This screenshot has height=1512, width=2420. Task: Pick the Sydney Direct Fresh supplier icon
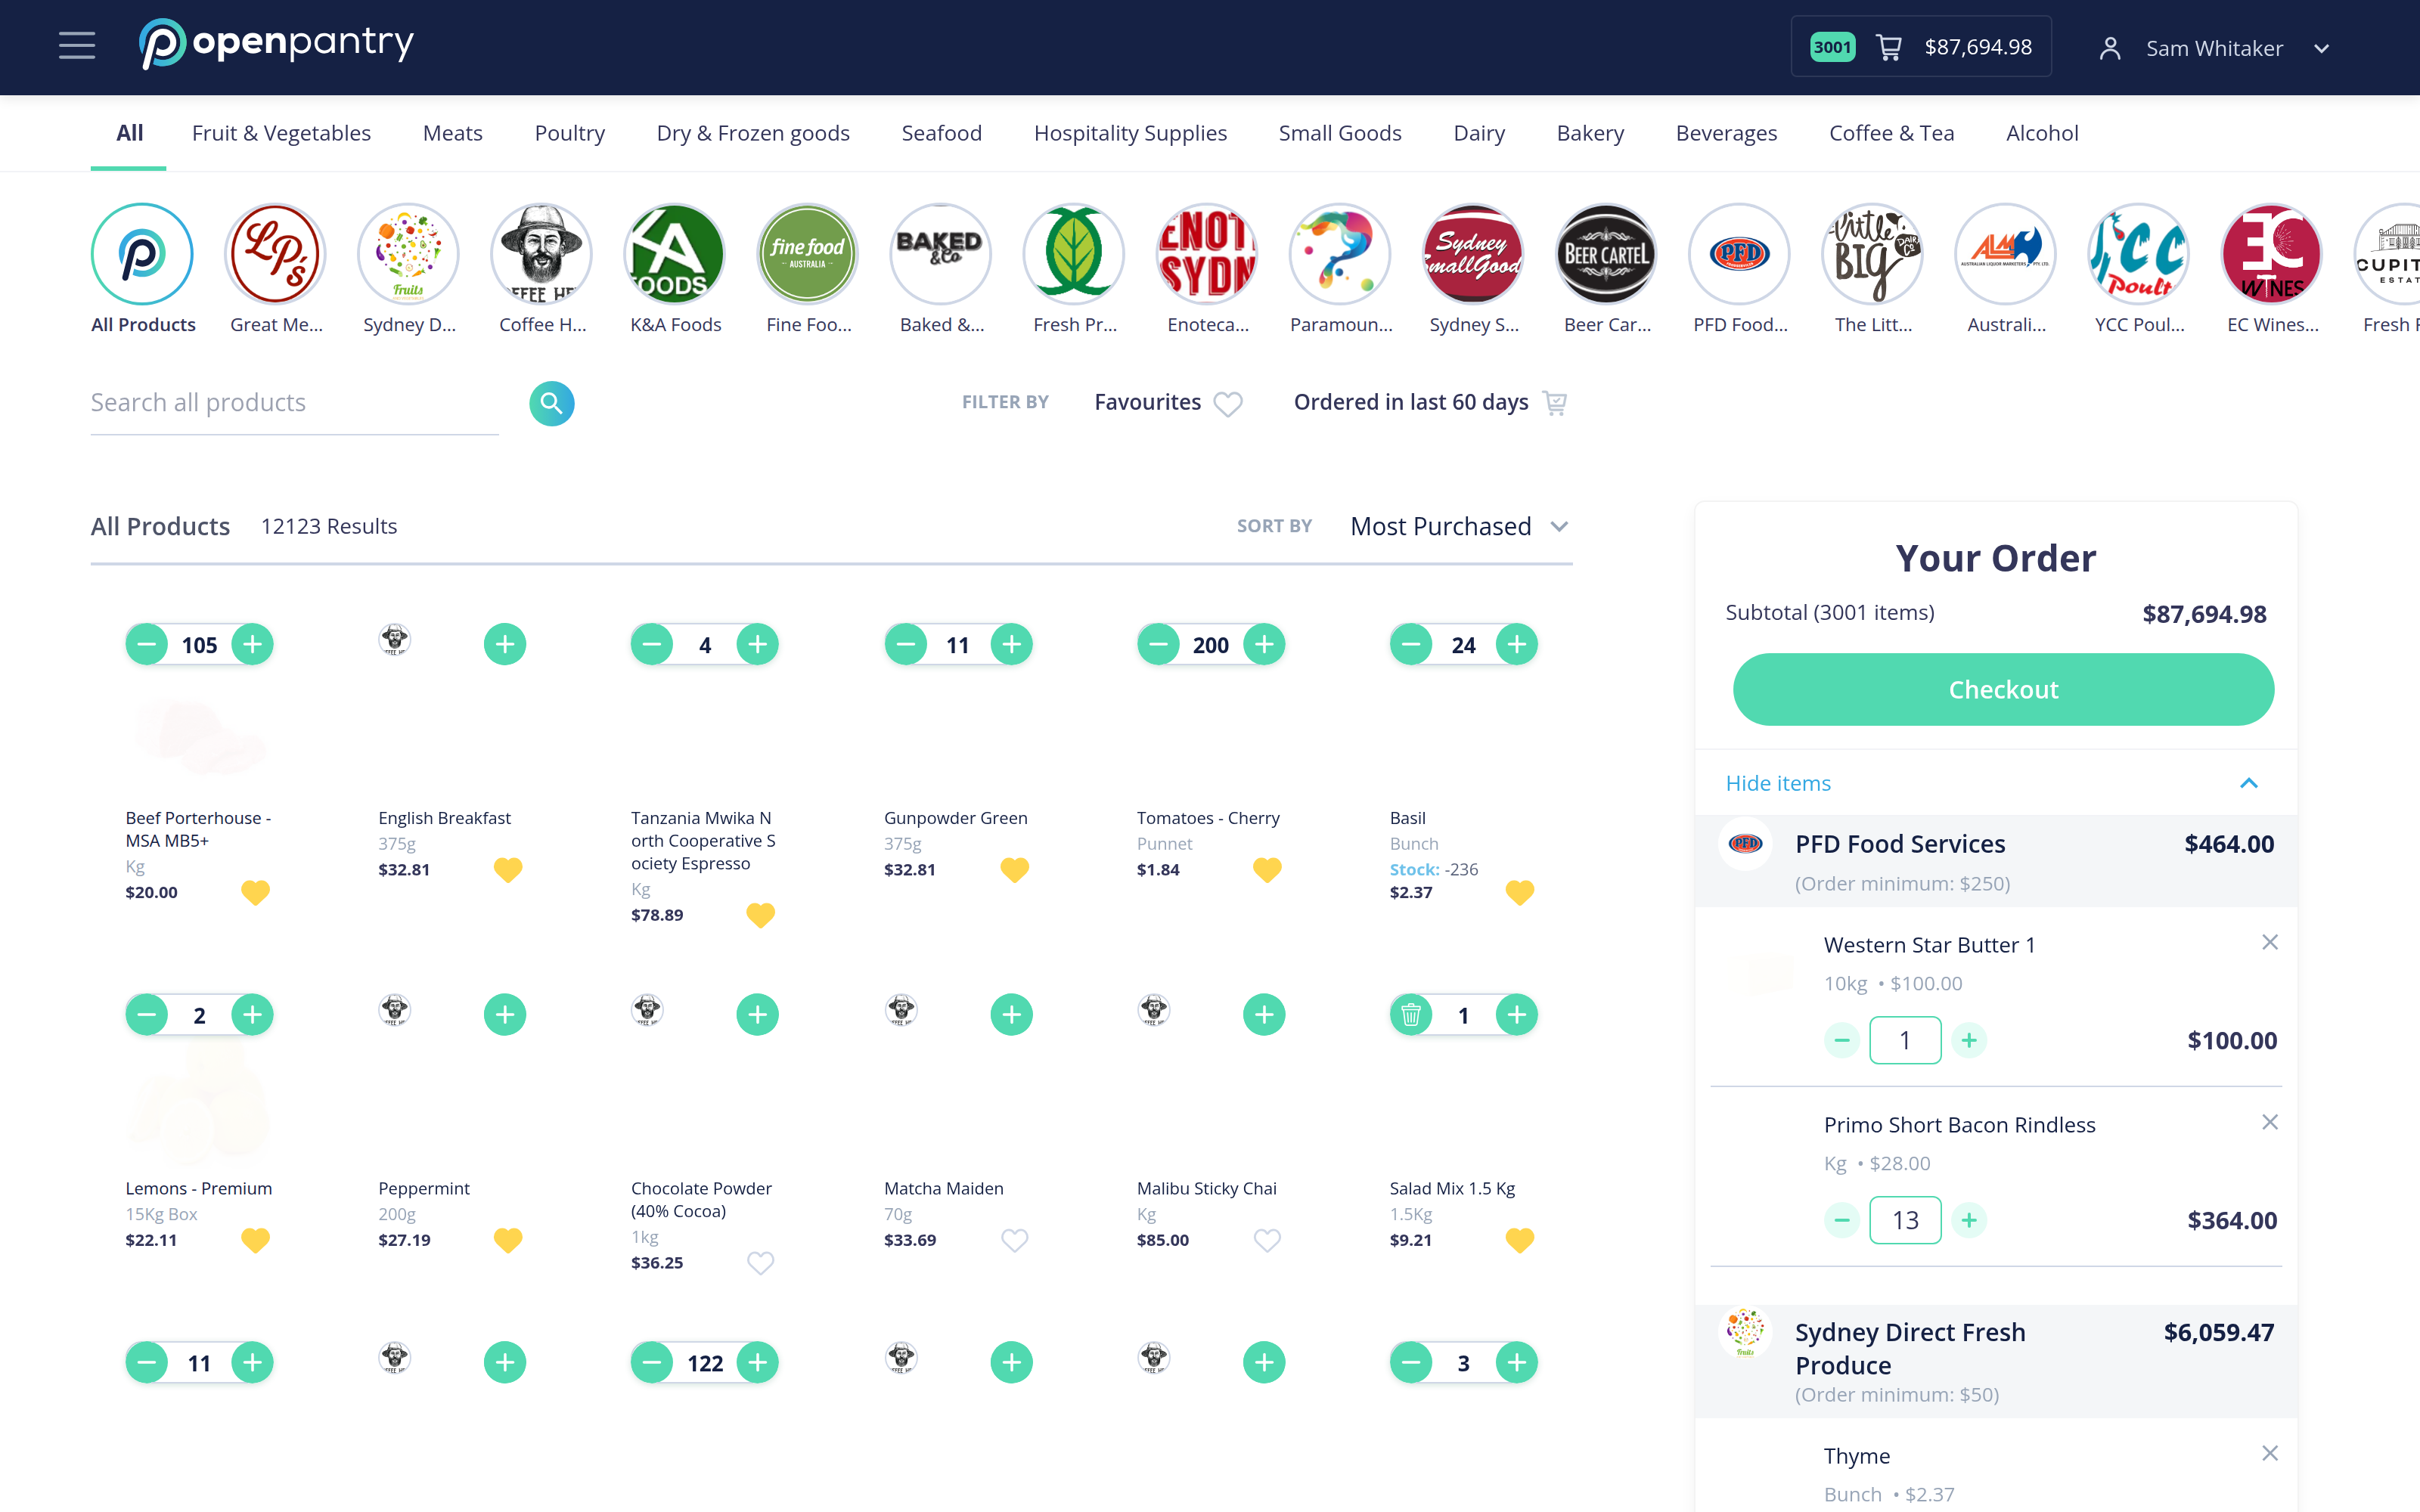click(409, 254)
